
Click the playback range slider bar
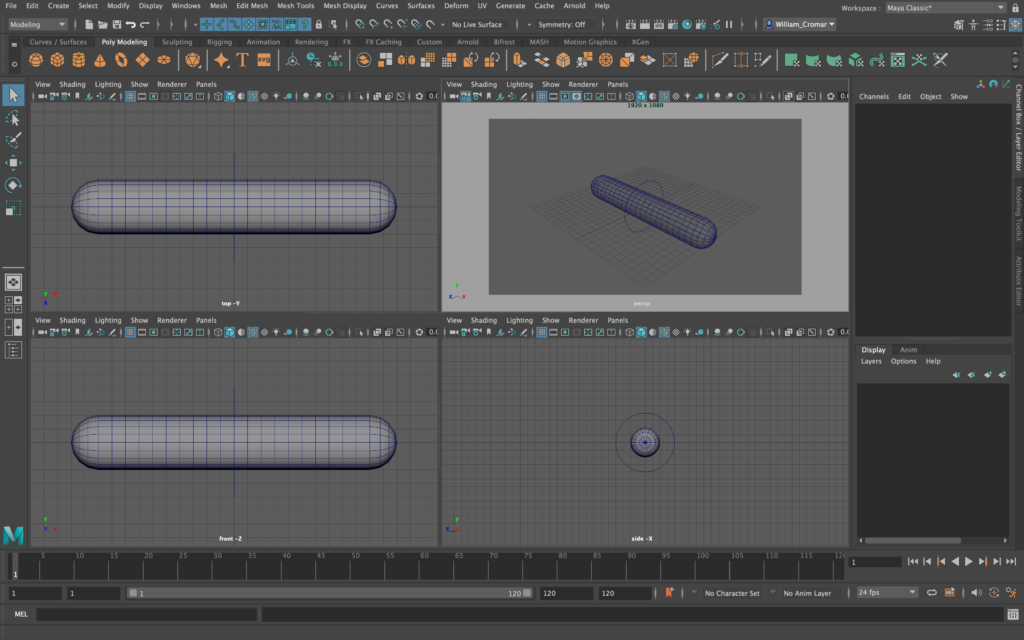coord(330,593)
